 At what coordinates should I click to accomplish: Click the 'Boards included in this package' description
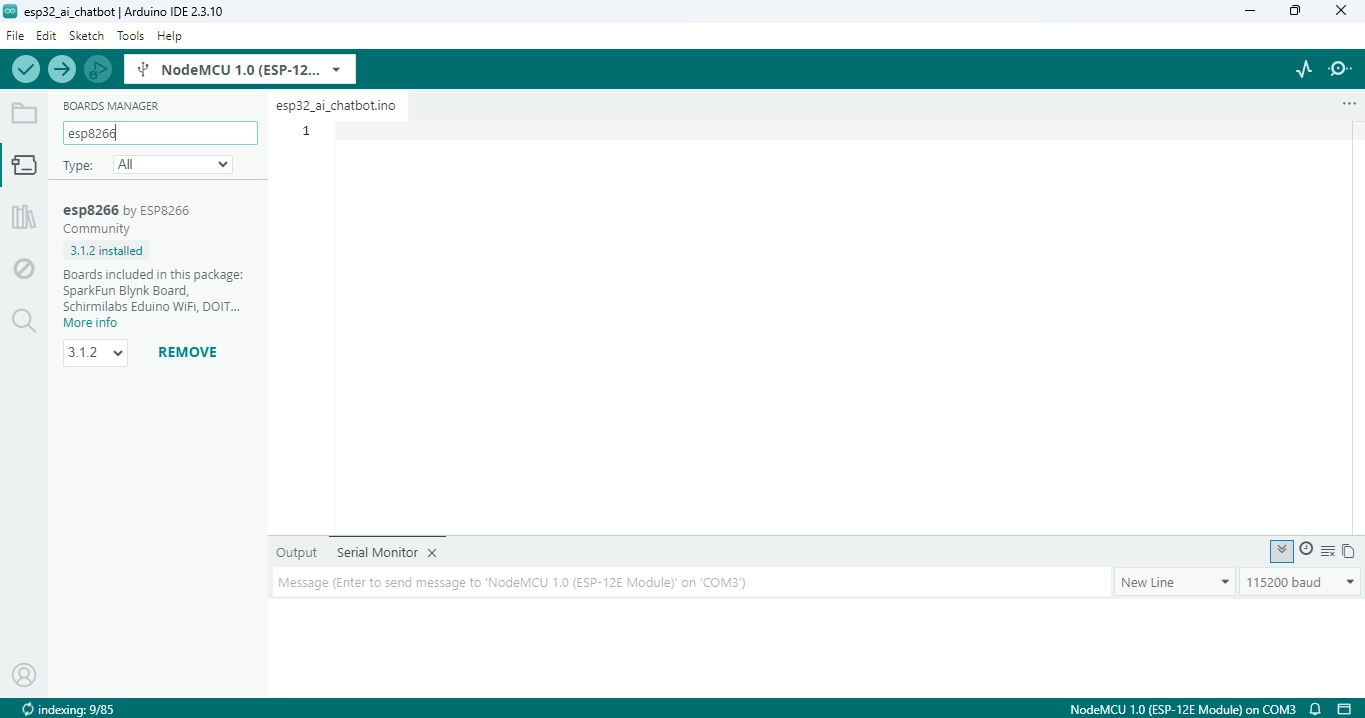click(153, 290)
